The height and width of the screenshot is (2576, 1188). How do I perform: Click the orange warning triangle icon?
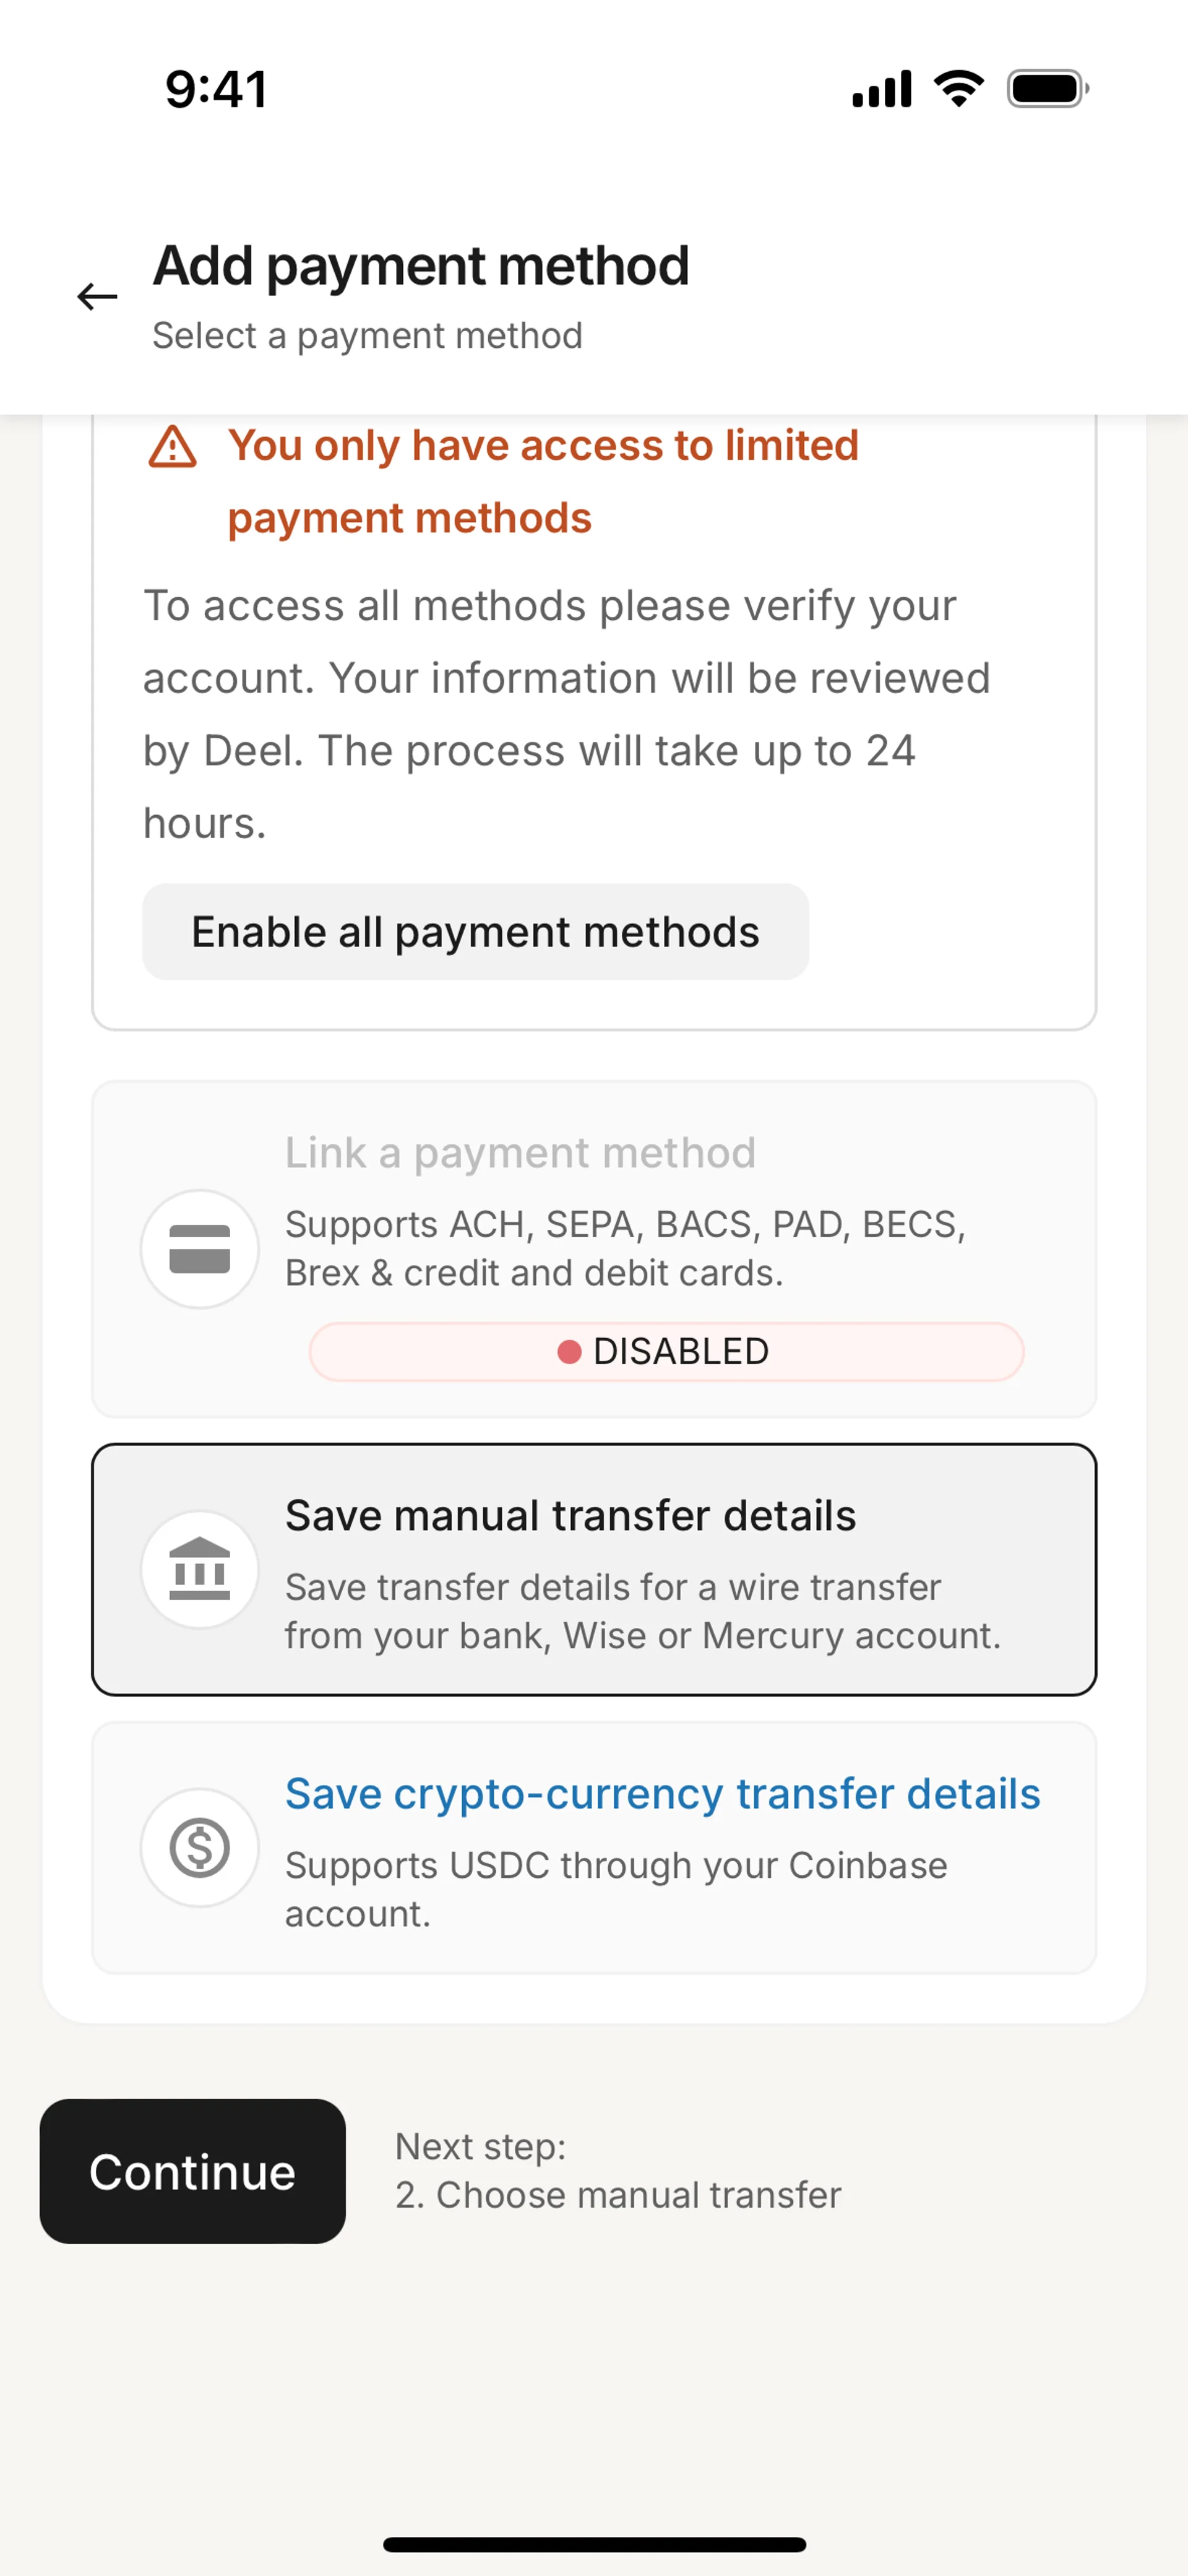[x=172, y=447]
